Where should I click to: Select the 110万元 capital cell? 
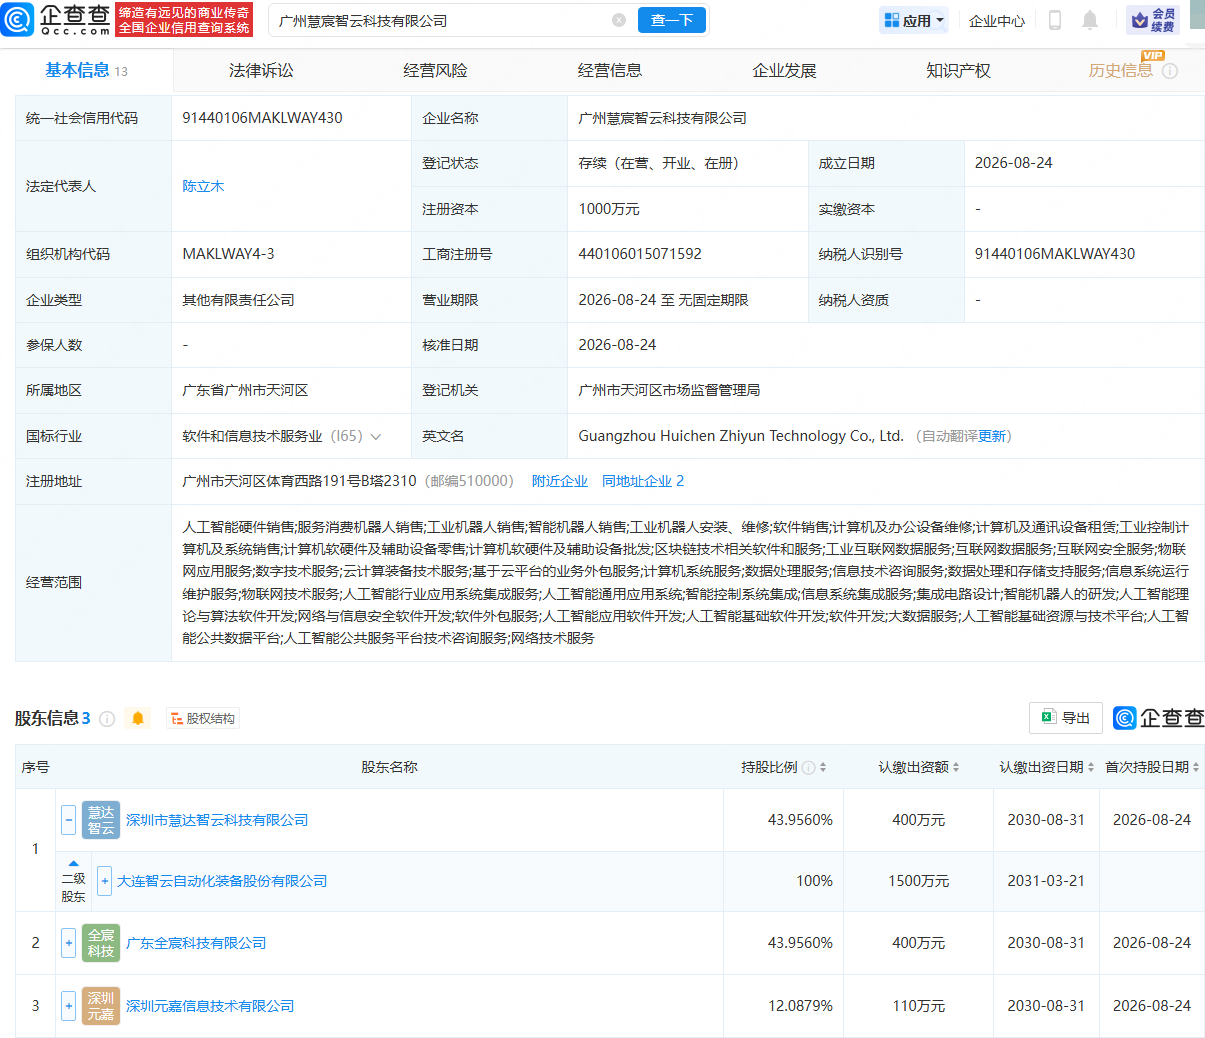coord(919,1006)
